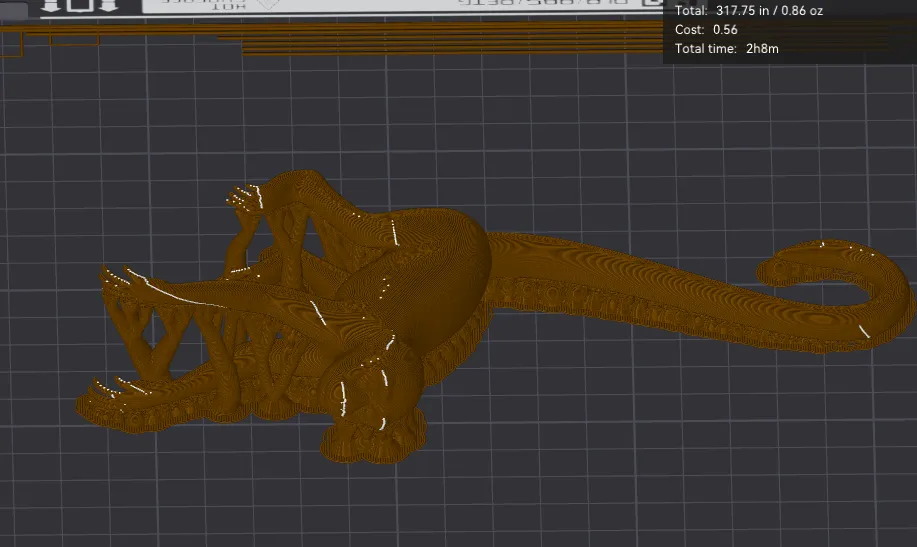Click the Cost value 0.56
The height and width of the screenshot is (547, 917).
point(725,30)
